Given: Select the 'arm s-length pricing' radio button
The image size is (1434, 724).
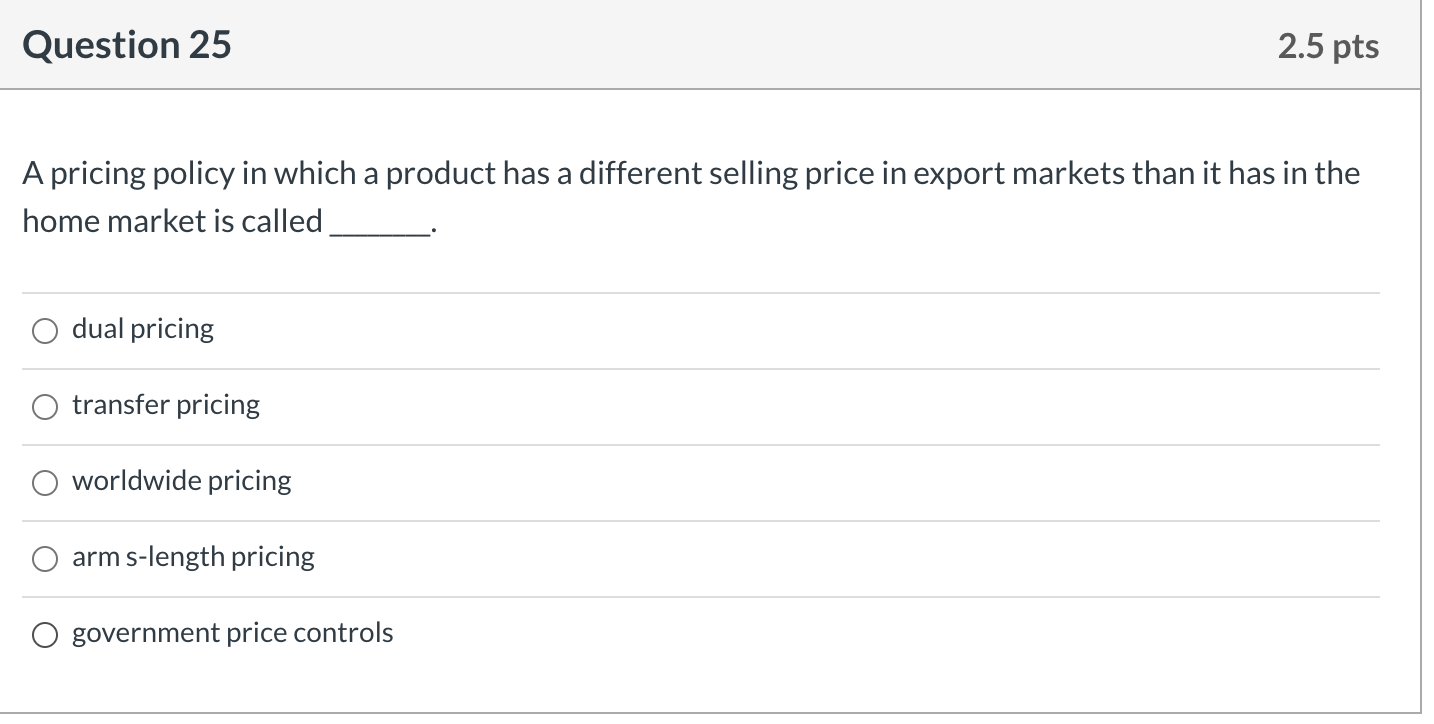Looking at the screenshot, I should tap(44, 558).
